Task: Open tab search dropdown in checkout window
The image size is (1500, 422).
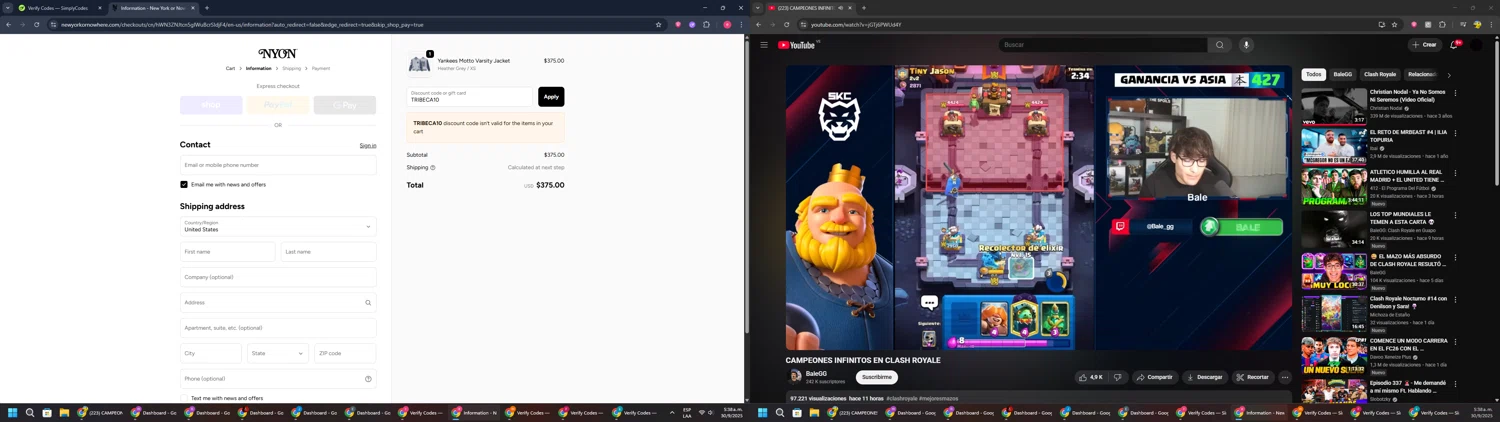Action: coord(8,8)
